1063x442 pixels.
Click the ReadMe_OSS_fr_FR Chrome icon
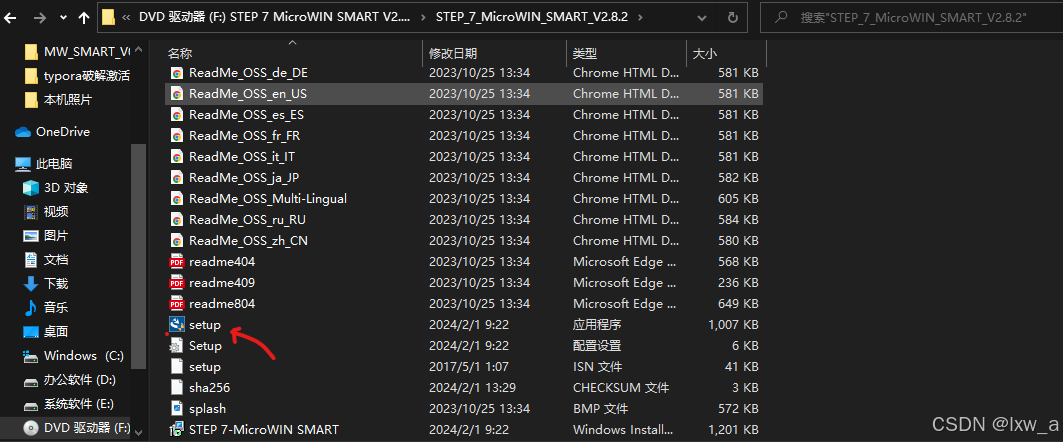click(177, 136)
